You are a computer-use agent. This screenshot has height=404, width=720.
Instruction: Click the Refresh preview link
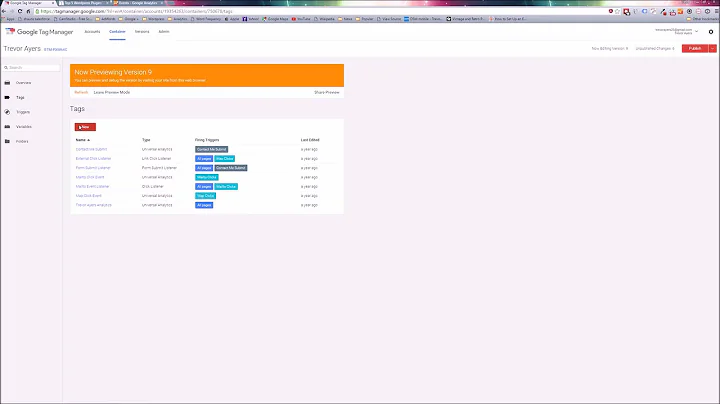coord(81,92)
